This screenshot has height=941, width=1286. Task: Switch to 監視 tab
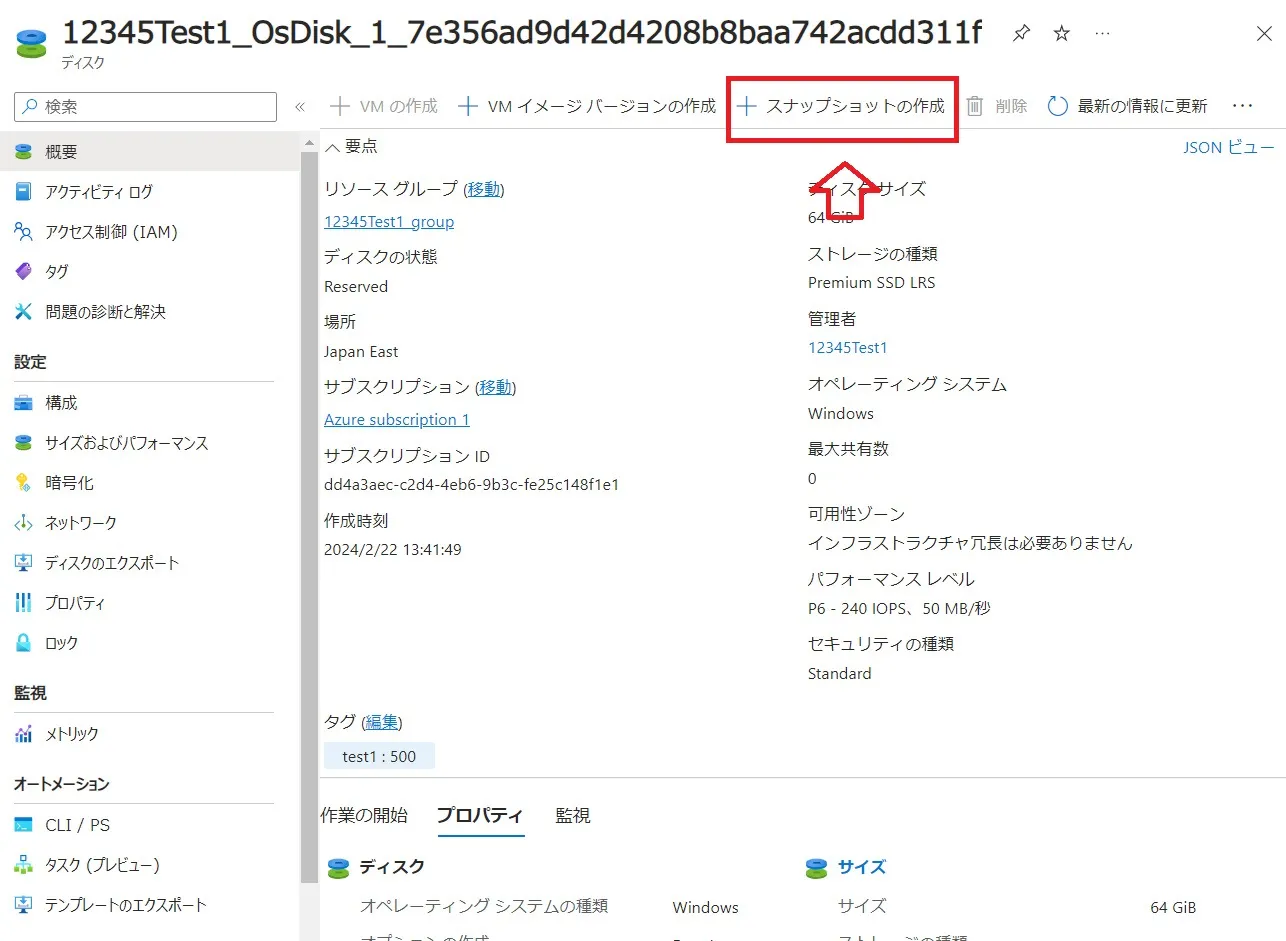573,815
